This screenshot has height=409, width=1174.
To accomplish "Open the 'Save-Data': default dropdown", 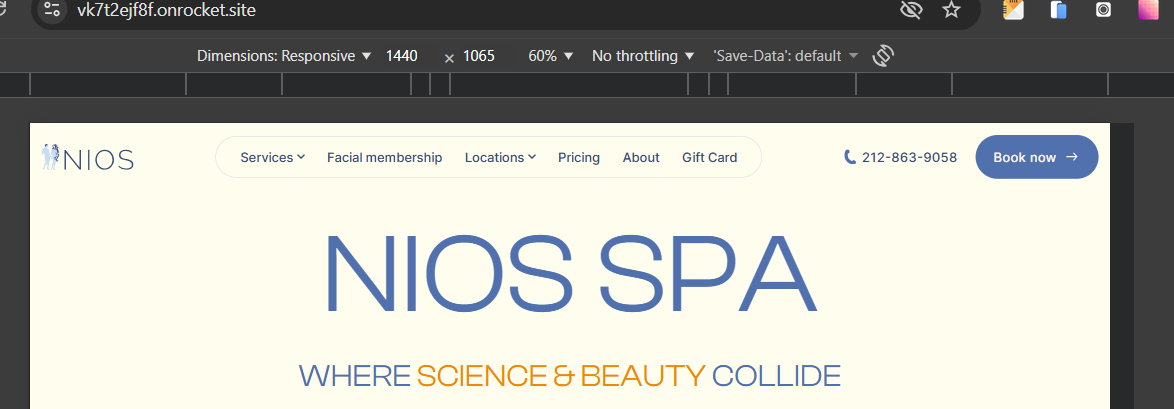I will [x=785, y=55].
